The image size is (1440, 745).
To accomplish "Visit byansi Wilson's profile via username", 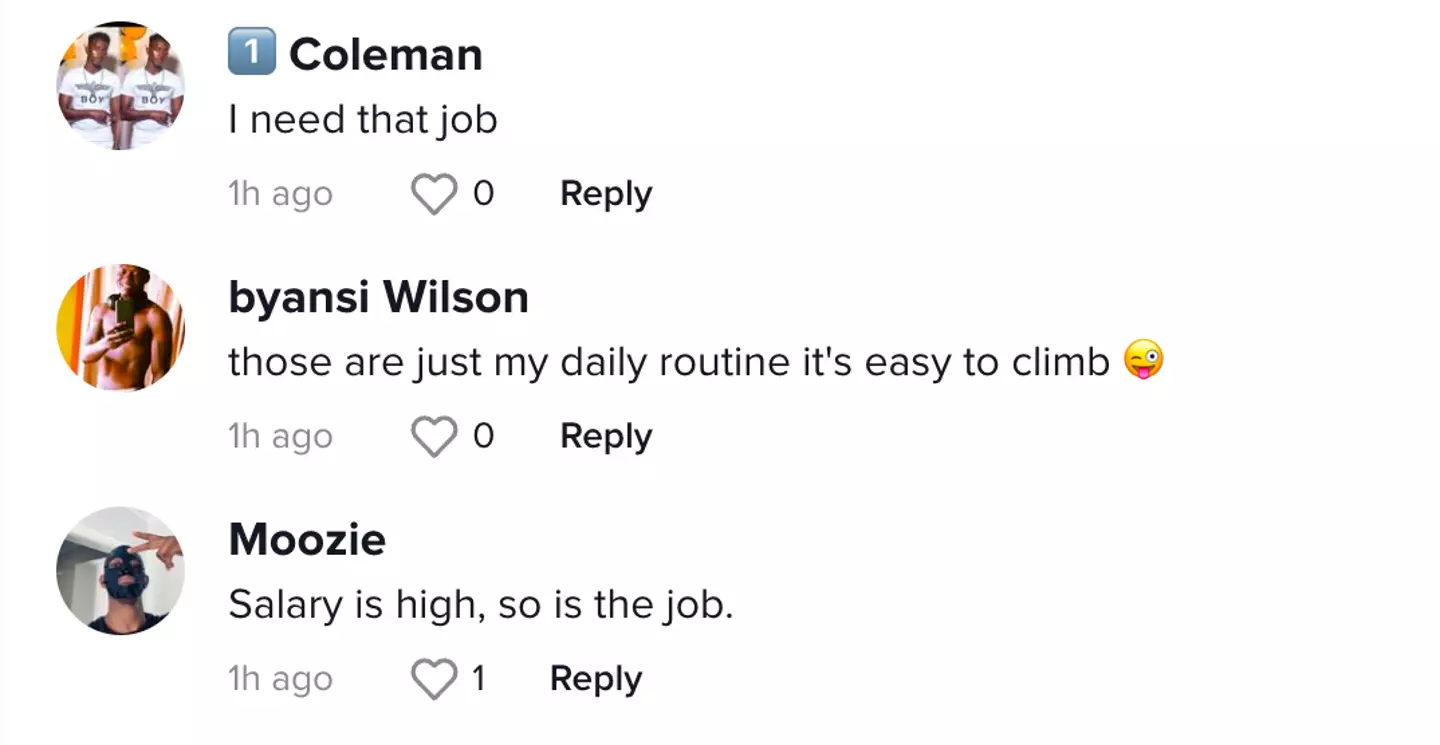I will click(378, 298).
